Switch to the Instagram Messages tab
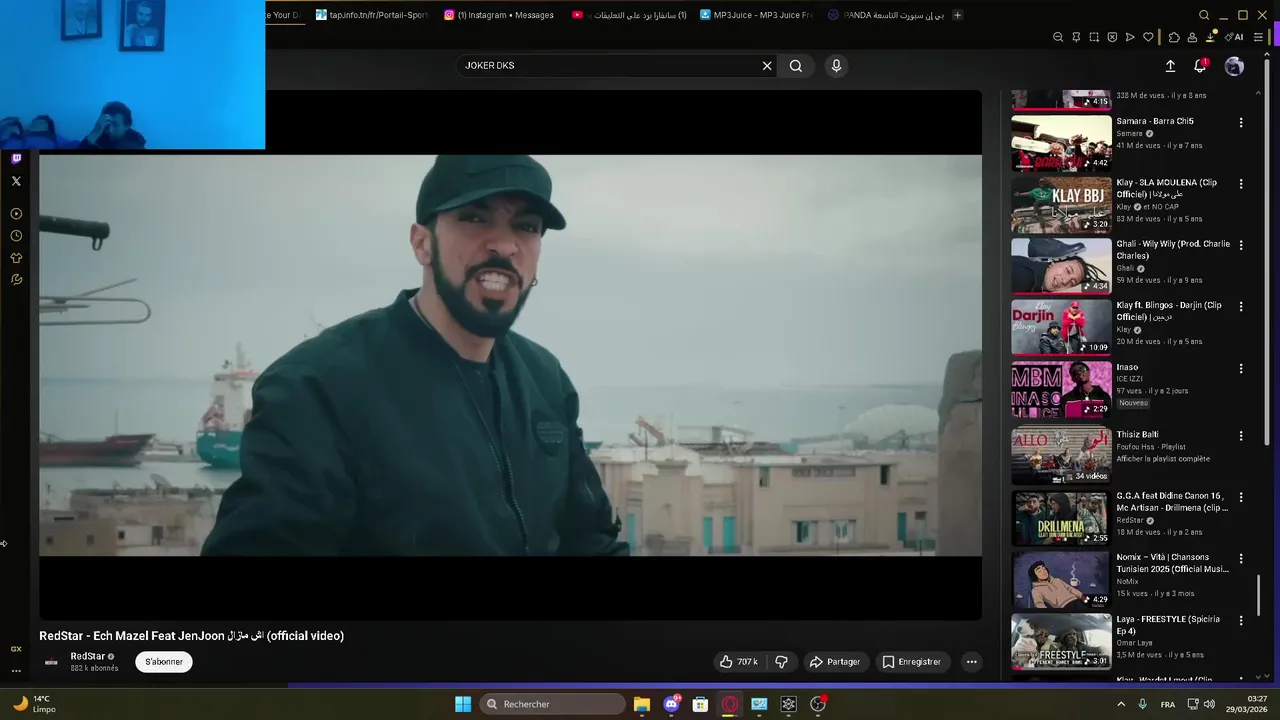This screenshot has width=1280, height=720. pos(500,15)
